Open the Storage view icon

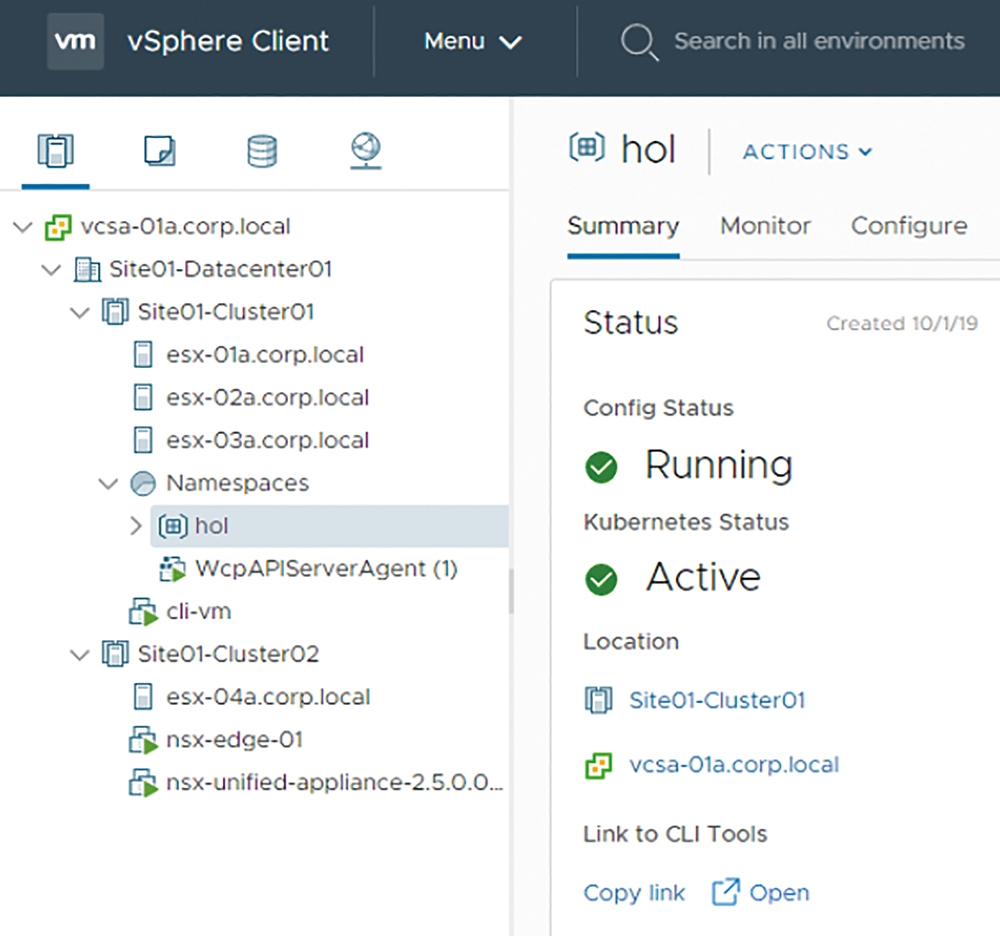[262, 150]
